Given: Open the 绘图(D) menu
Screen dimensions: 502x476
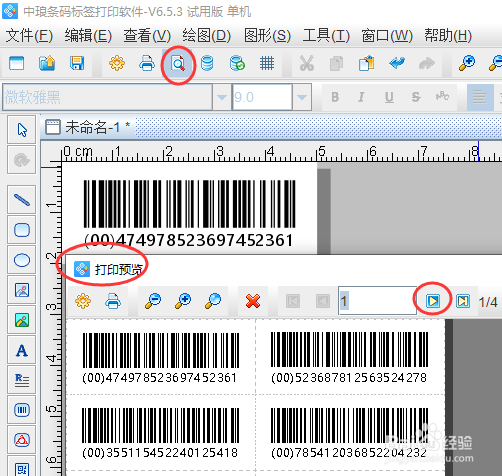Looking at the screenshot, I should (207, 36).
